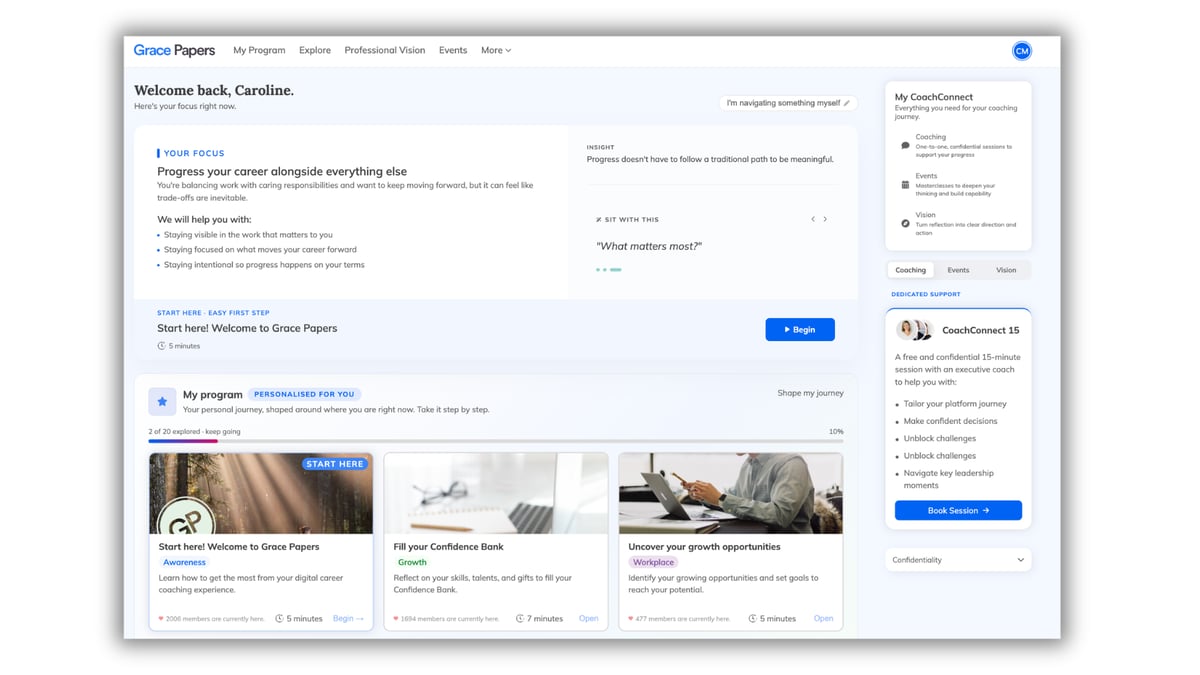This screenshot has height=675, width=1200.
Task: Click clock icon under Start here banner
Action: click(x=161, y=346)
